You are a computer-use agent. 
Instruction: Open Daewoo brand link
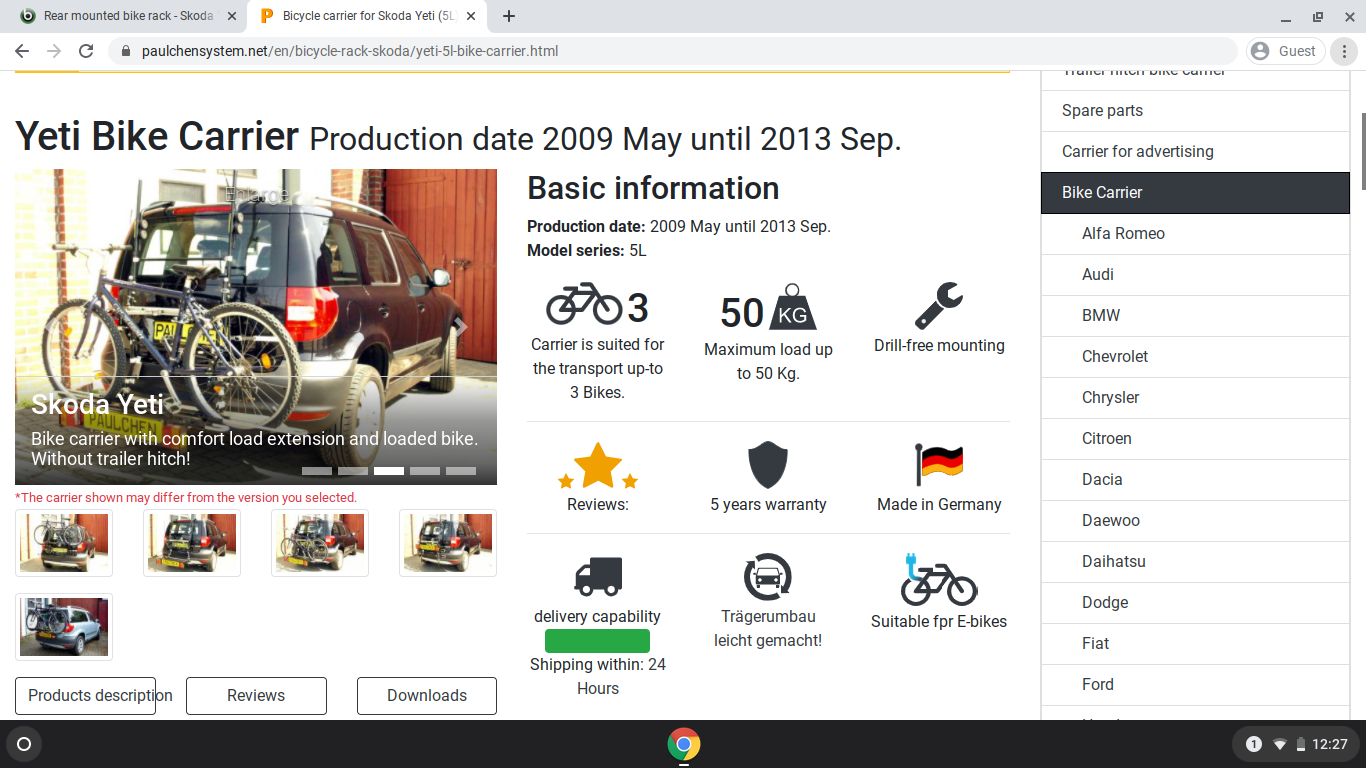click(x=1195, y=521)
